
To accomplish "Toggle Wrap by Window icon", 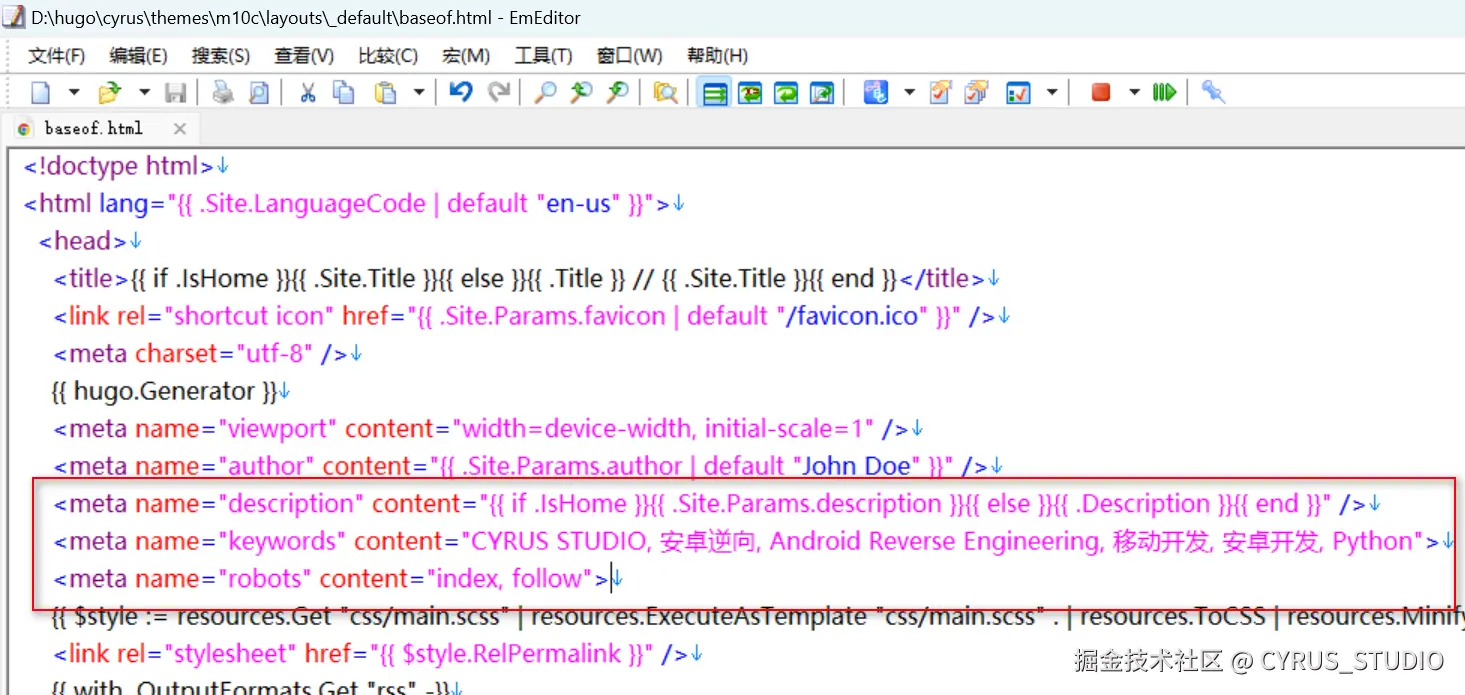I will [x=786, y=93].
